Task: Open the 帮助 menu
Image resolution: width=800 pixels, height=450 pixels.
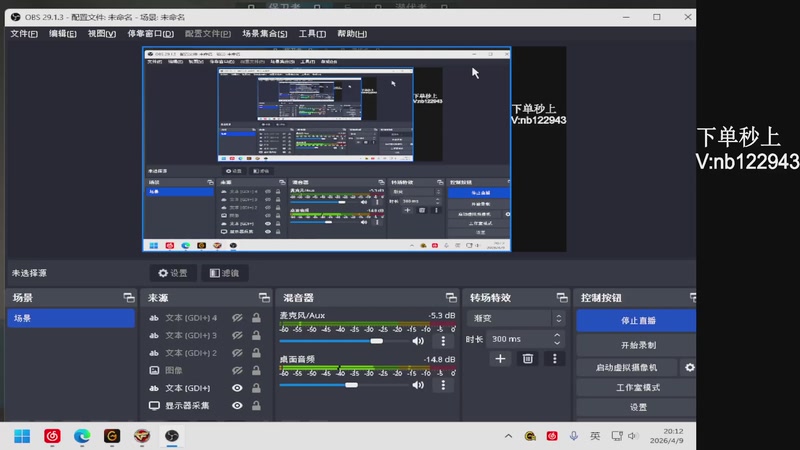Action: [x=352, y=34]
